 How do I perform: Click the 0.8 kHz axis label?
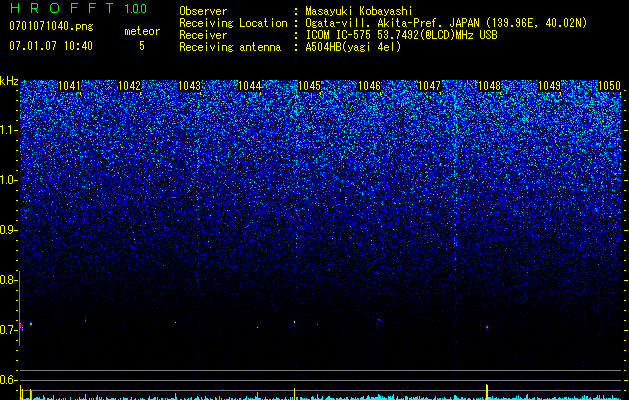tap(8, 280)
